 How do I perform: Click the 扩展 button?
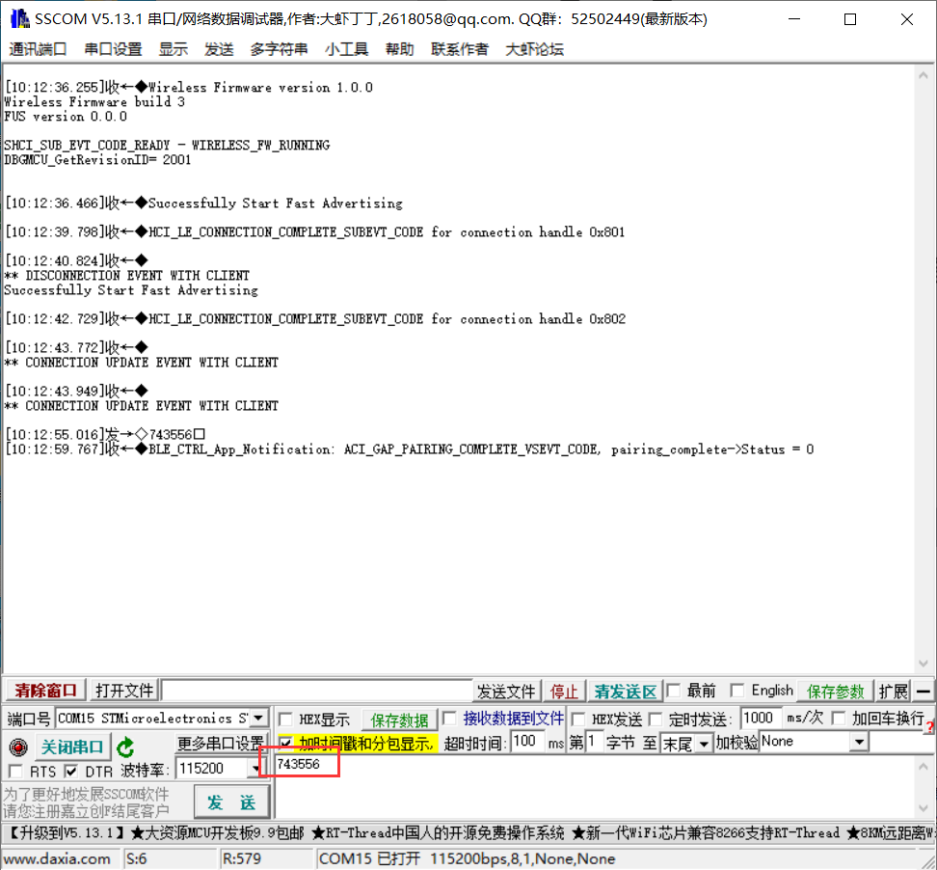[x=893, y=691]
